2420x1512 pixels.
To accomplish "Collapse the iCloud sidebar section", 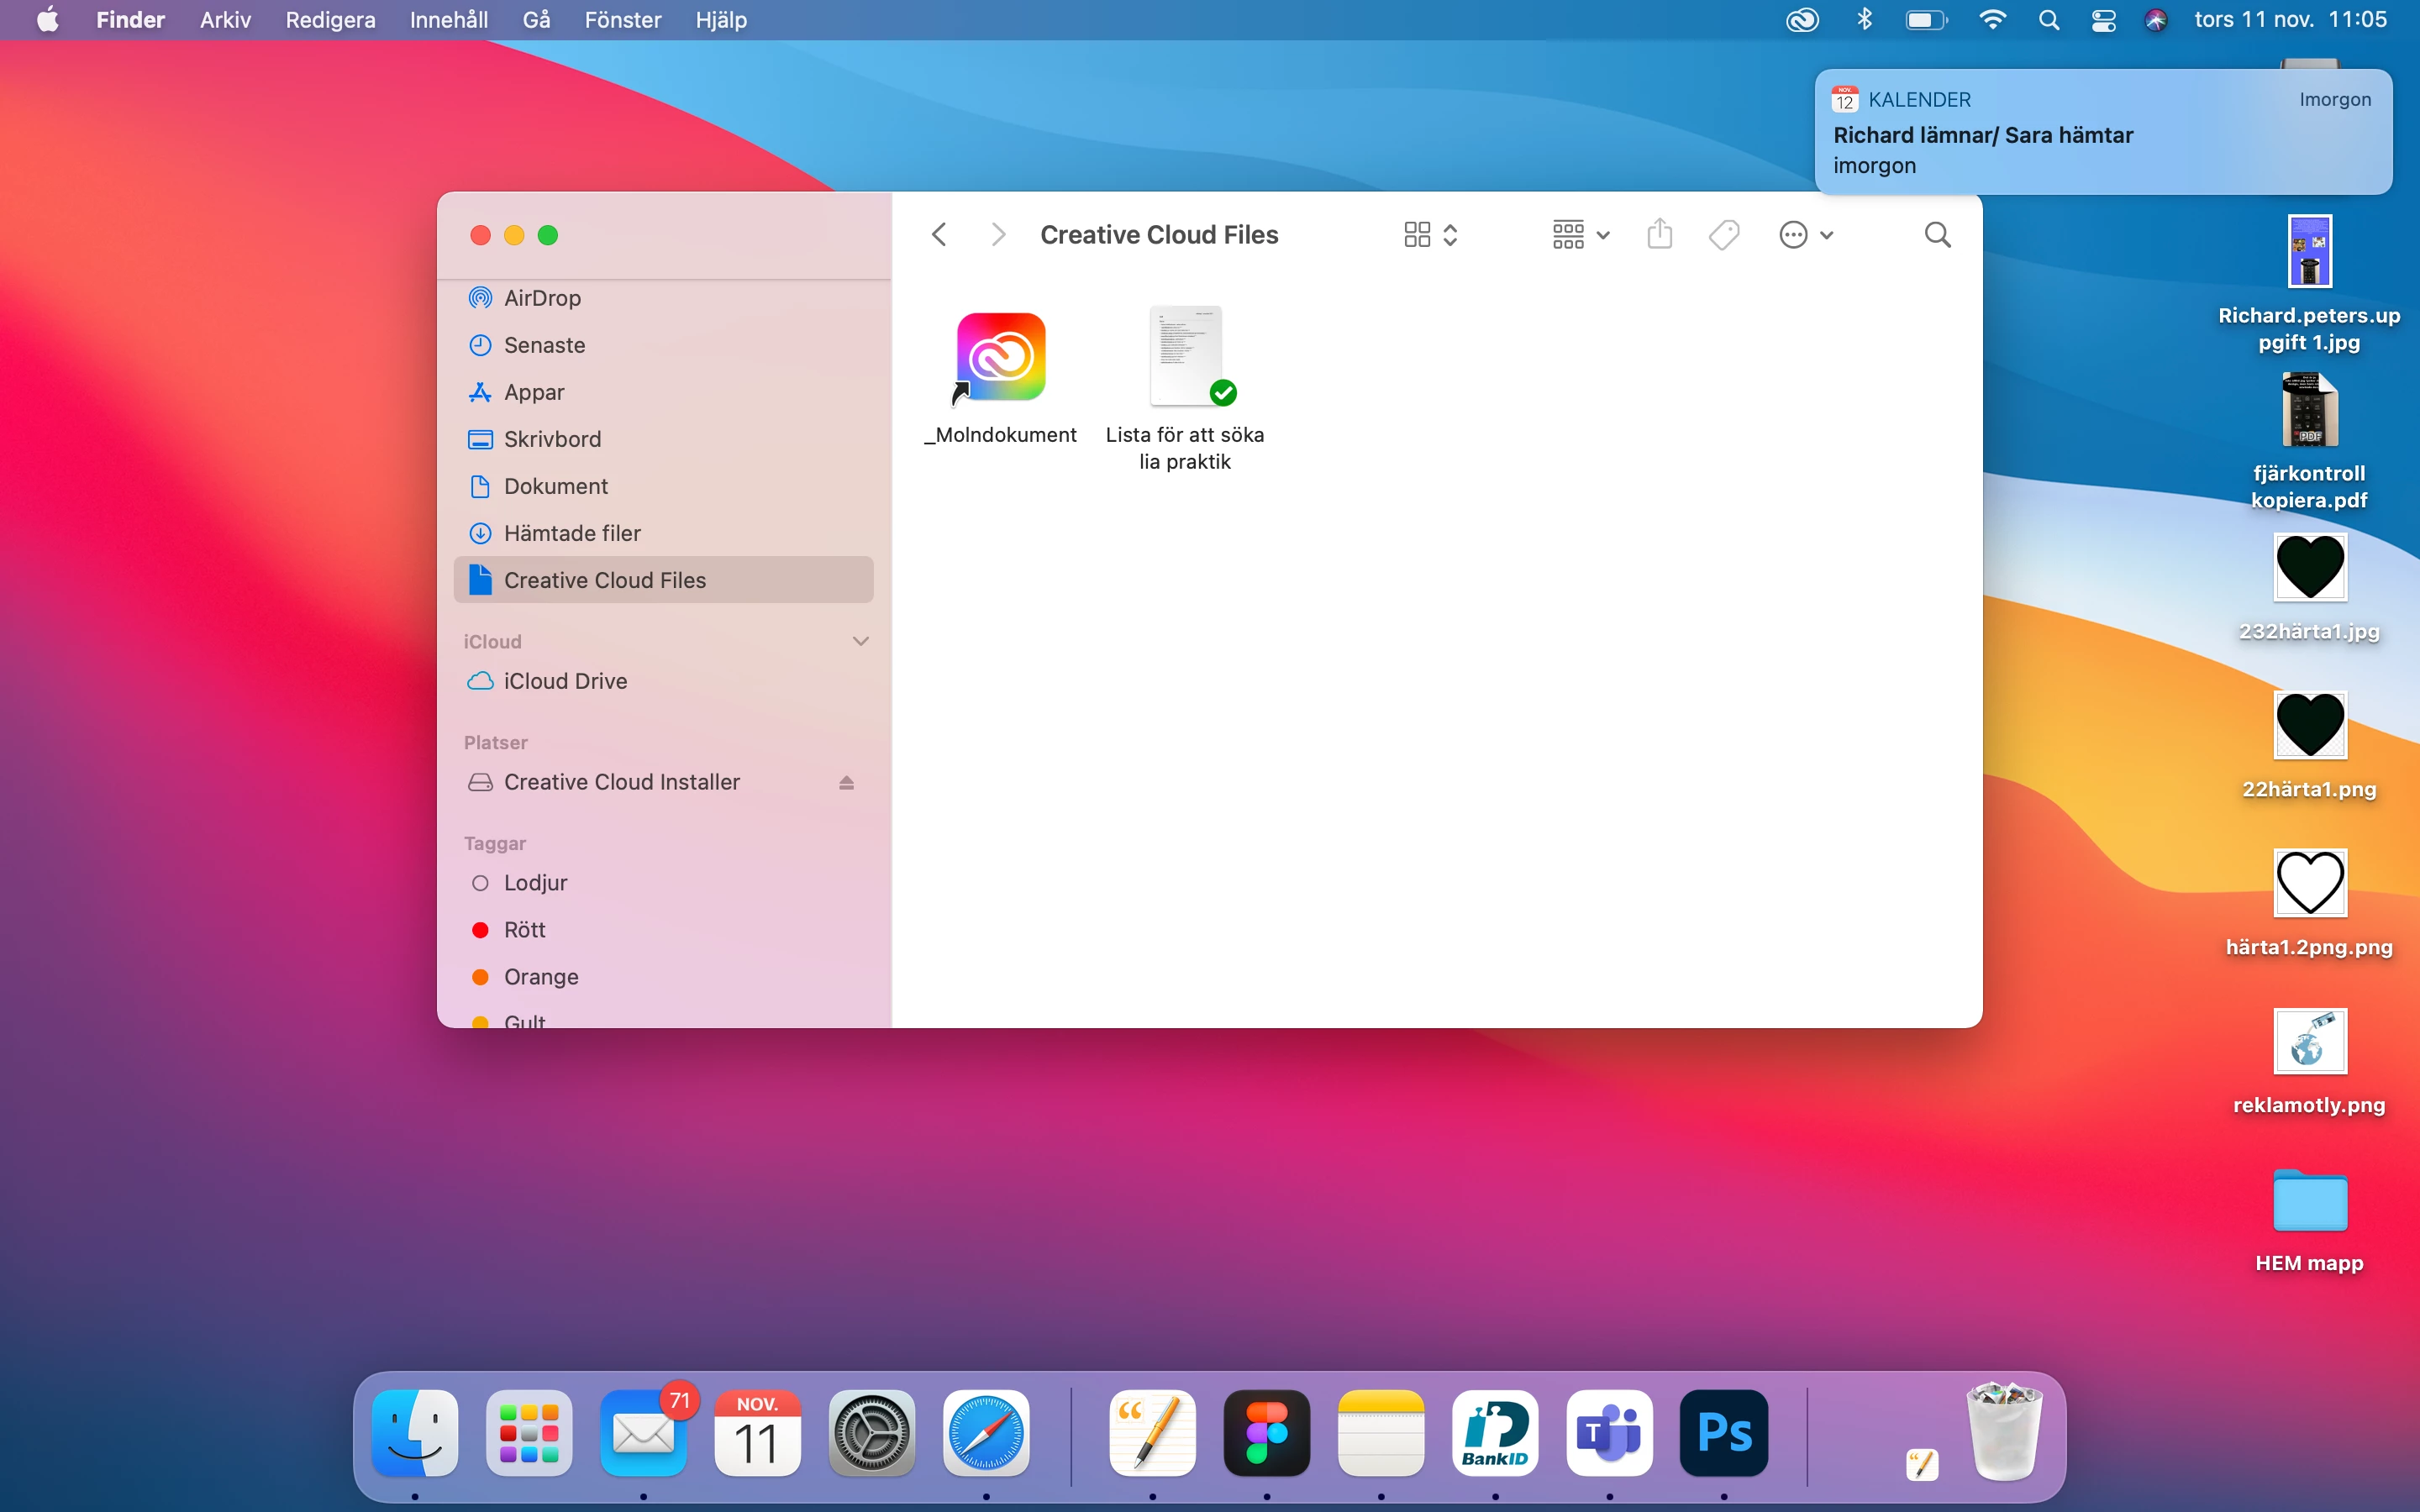I will click(x=860, y=641).
